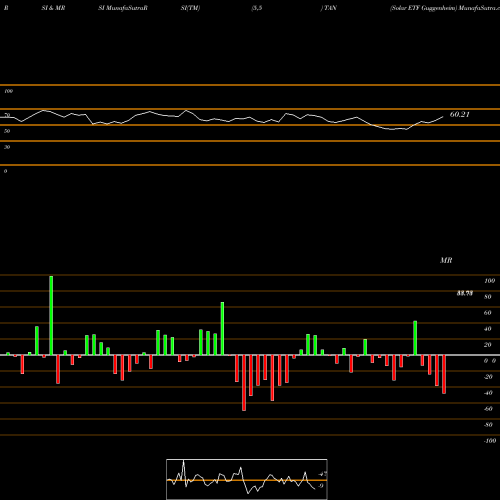Screen dimensions: 500x500
Task: Click the RSI axis label 50
Action: click(7, 131)
